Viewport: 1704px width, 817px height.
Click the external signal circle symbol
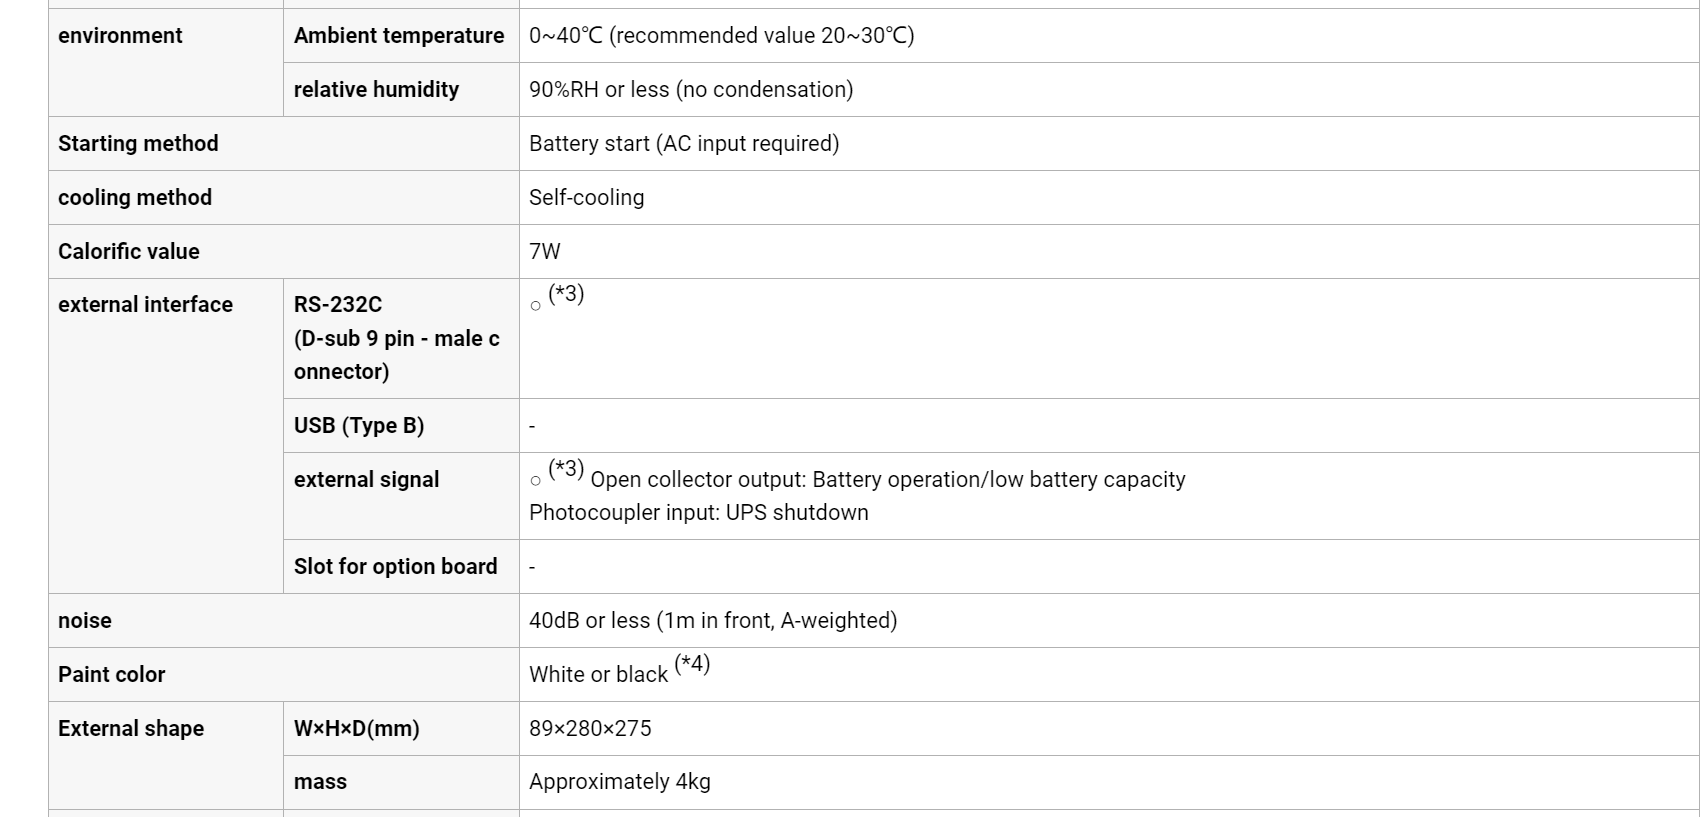click(535, 481)
